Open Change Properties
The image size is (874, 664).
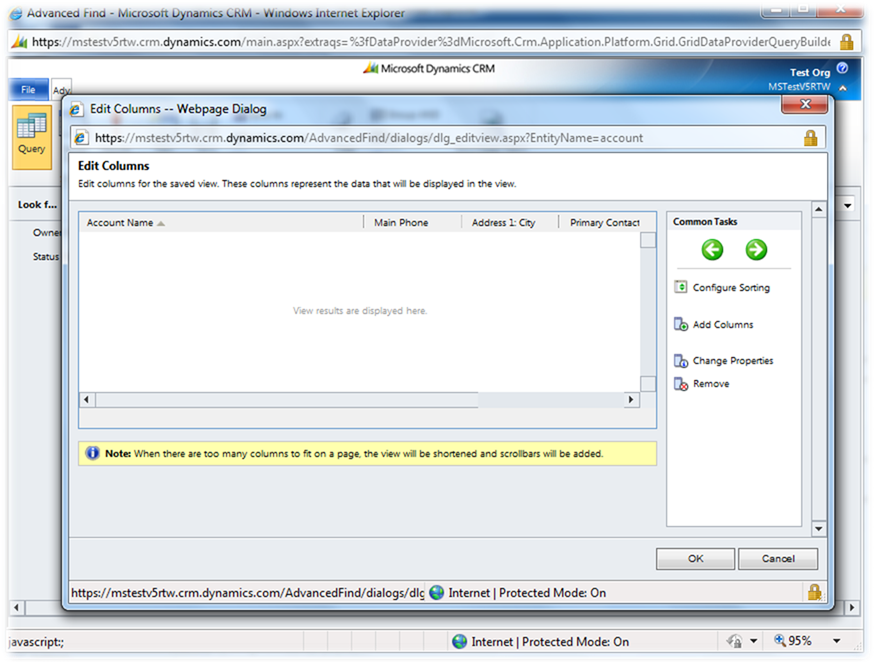coord(732,361)
